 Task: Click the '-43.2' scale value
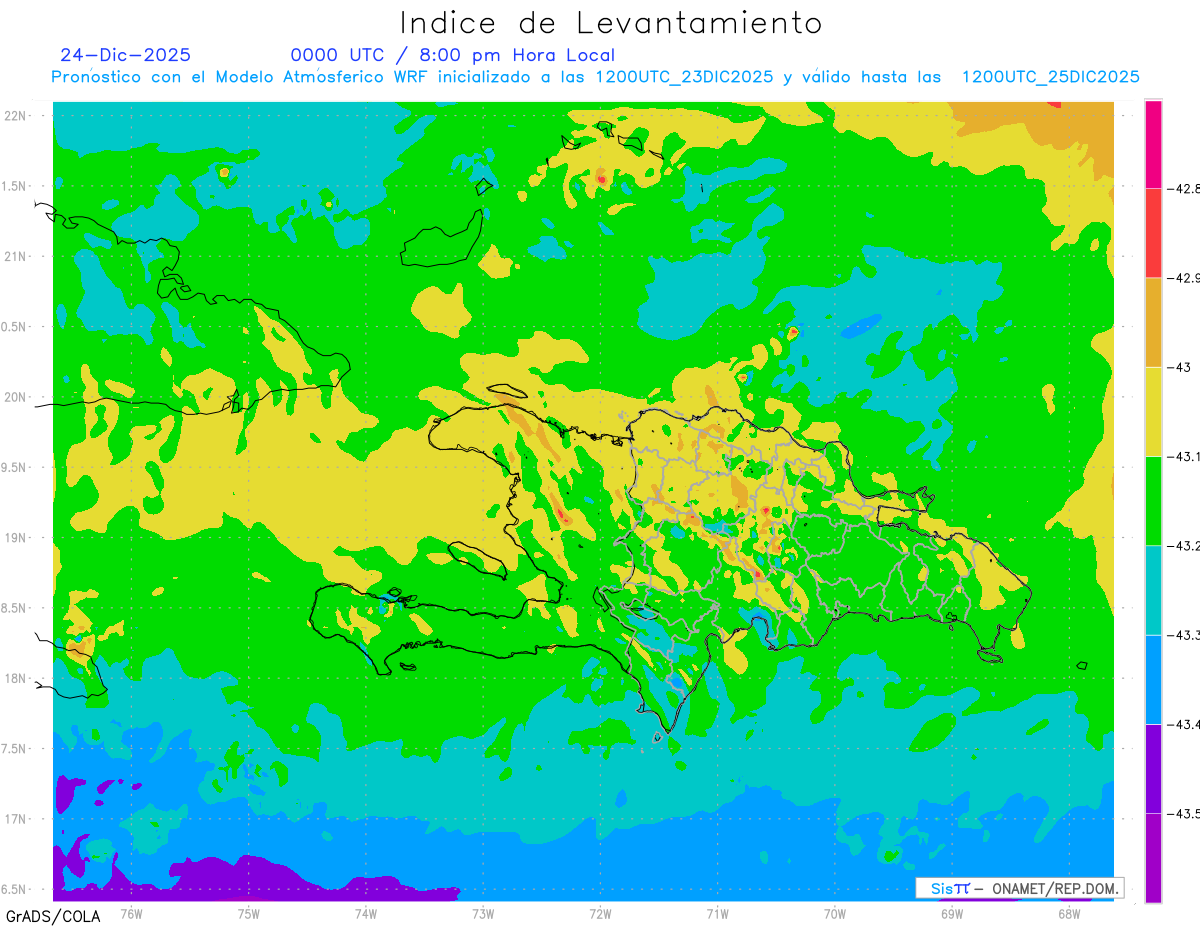pyautogui.click(x=1185, y=545)
